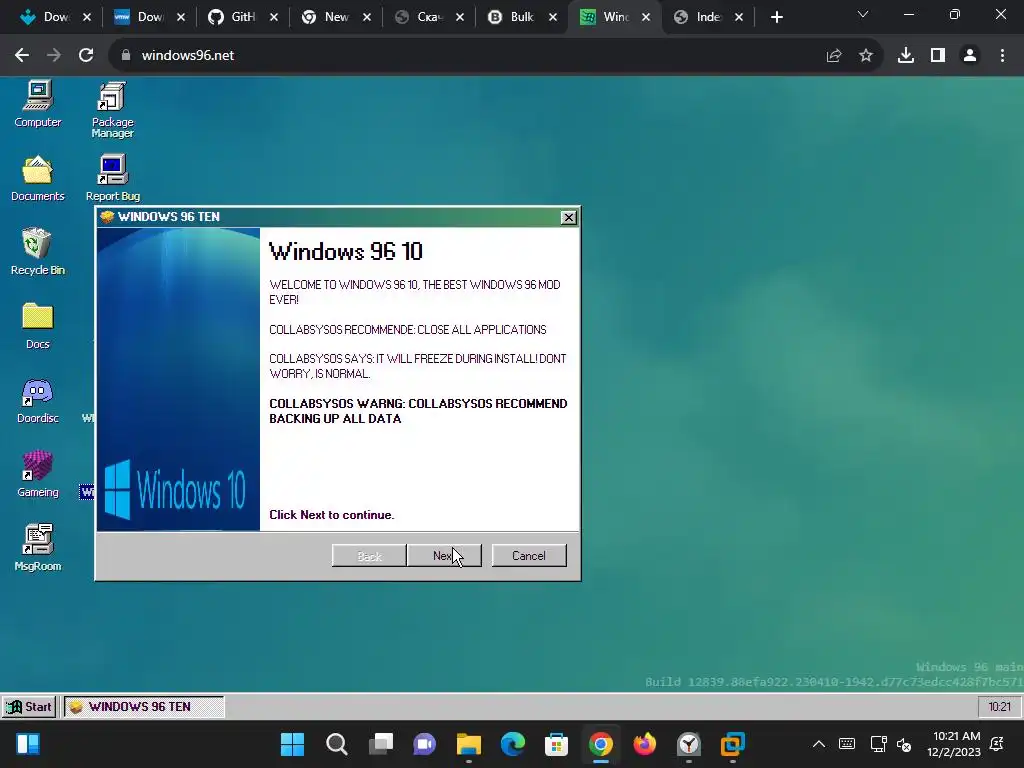Open the Gameing shortcut icon
The image size is (1024, 768).
point(37,475)
